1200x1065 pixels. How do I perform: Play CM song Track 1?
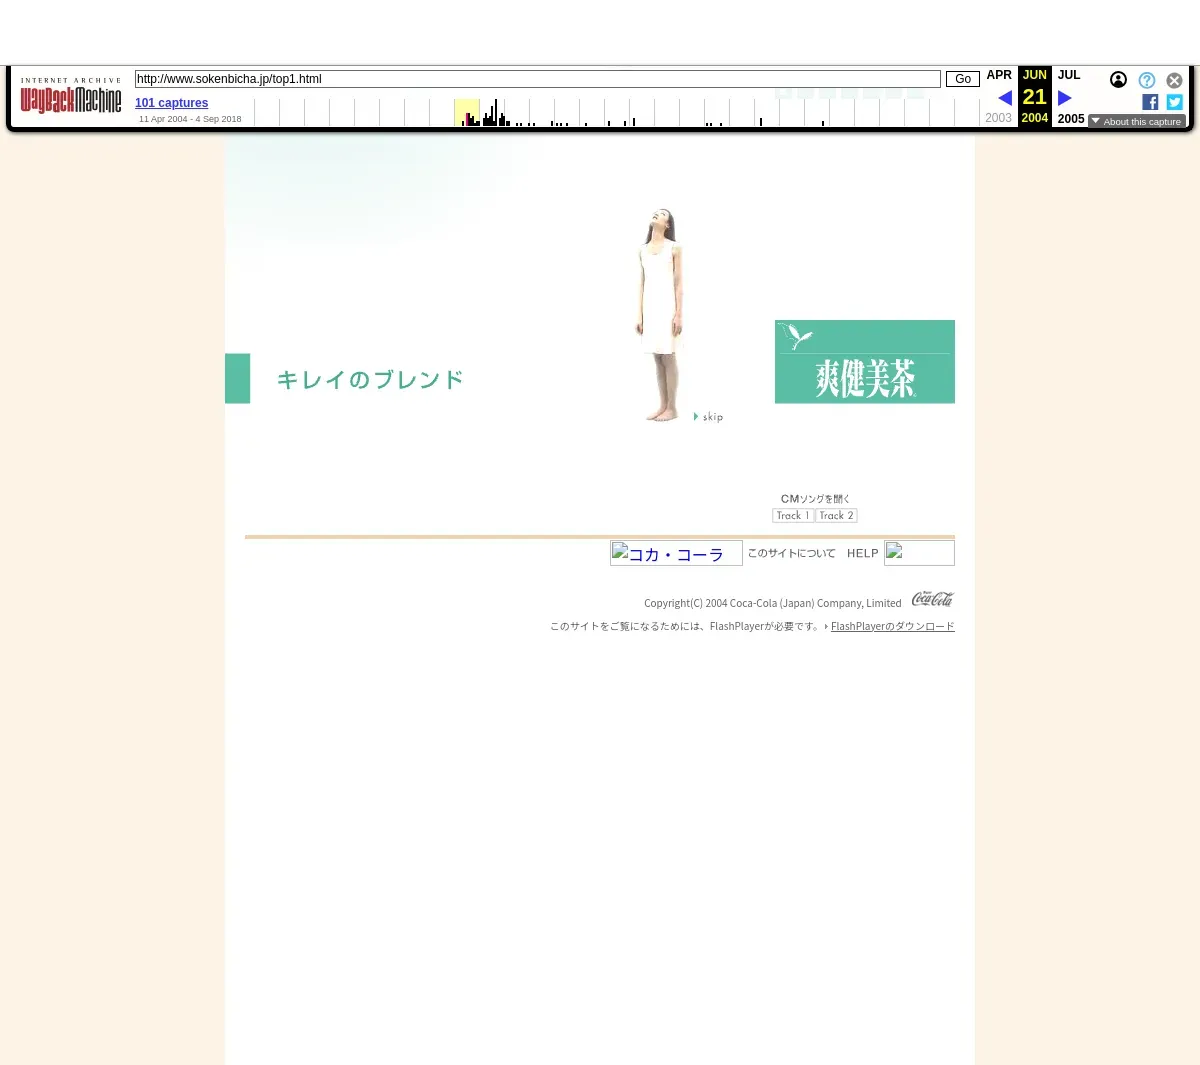793,516
